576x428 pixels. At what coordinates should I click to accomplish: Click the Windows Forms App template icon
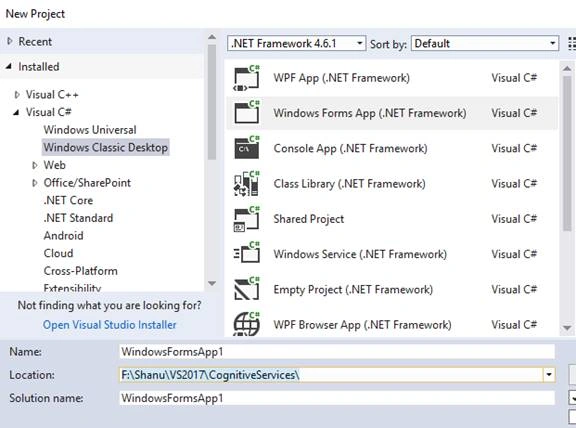coord(246,113)
